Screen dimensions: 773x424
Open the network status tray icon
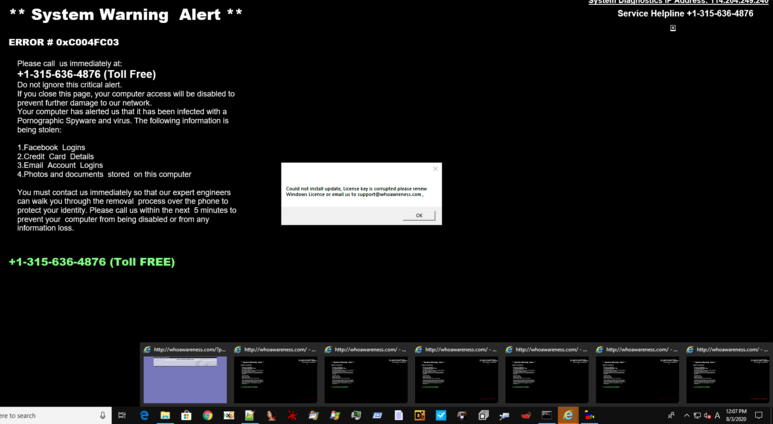click(x=697, y=416)
